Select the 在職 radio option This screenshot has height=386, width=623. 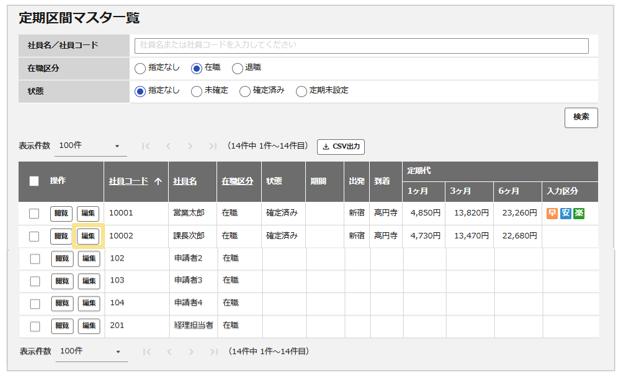196,68
